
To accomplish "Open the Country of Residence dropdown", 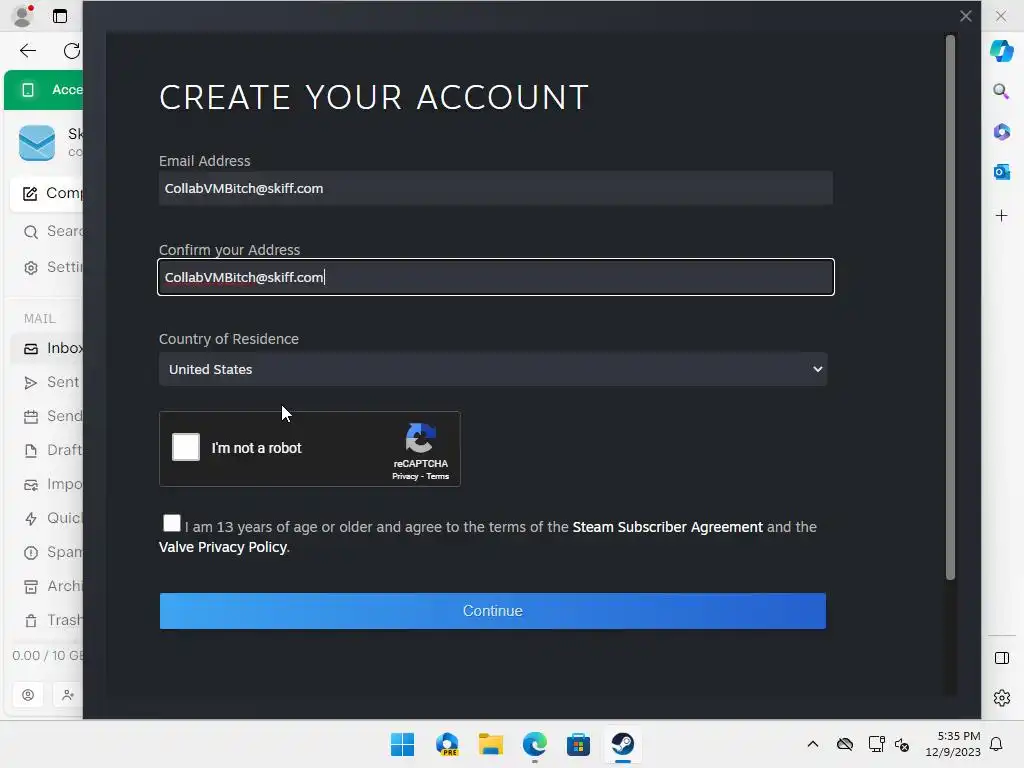I will tap(493, 369).
